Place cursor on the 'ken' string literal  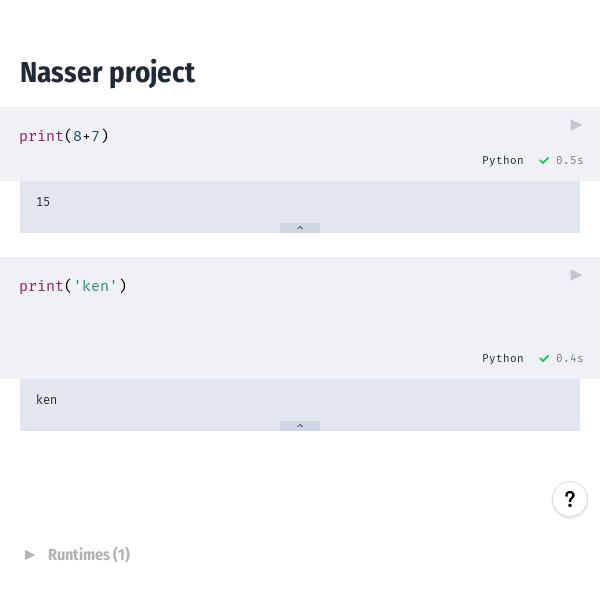pos(96,286)
